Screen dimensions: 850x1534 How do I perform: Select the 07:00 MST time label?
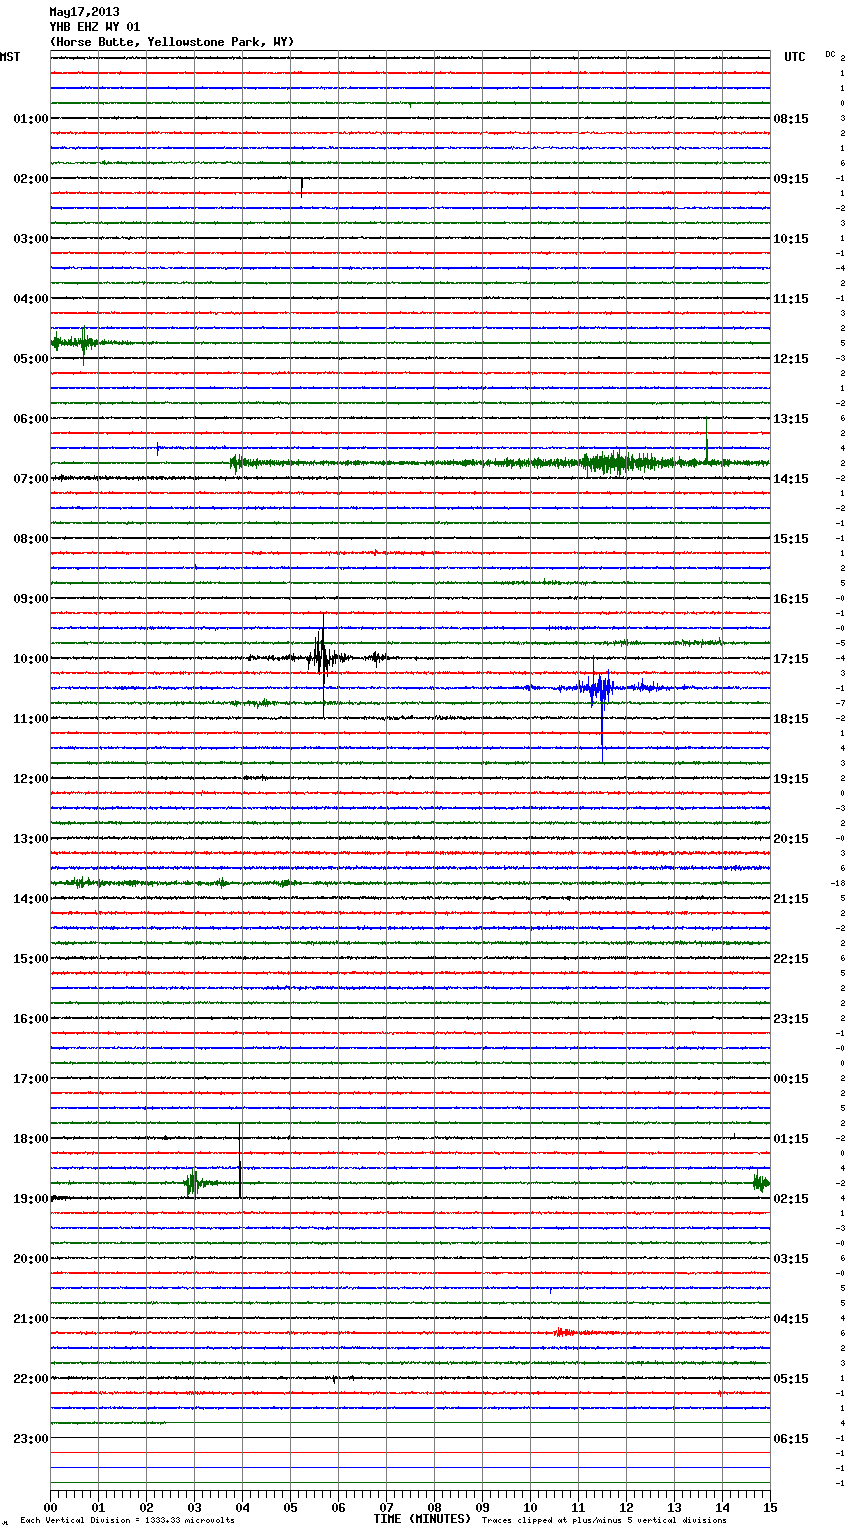tap(31, 479)
